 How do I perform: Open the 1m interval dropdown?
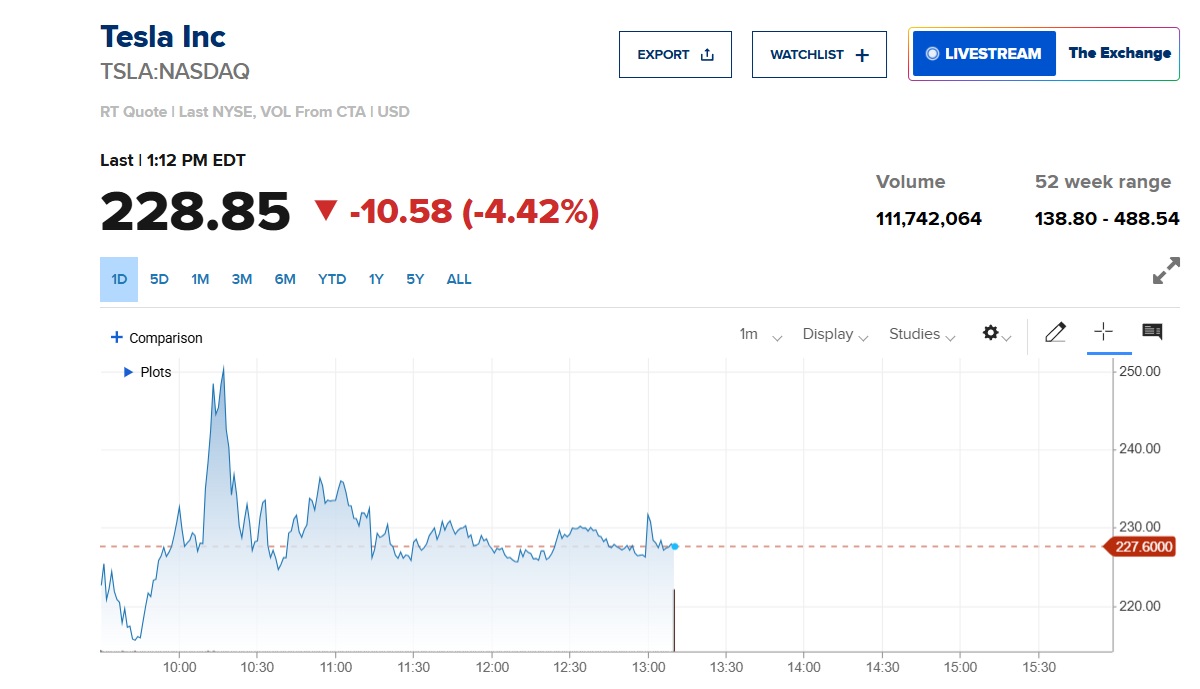click(x=760, y=334)
